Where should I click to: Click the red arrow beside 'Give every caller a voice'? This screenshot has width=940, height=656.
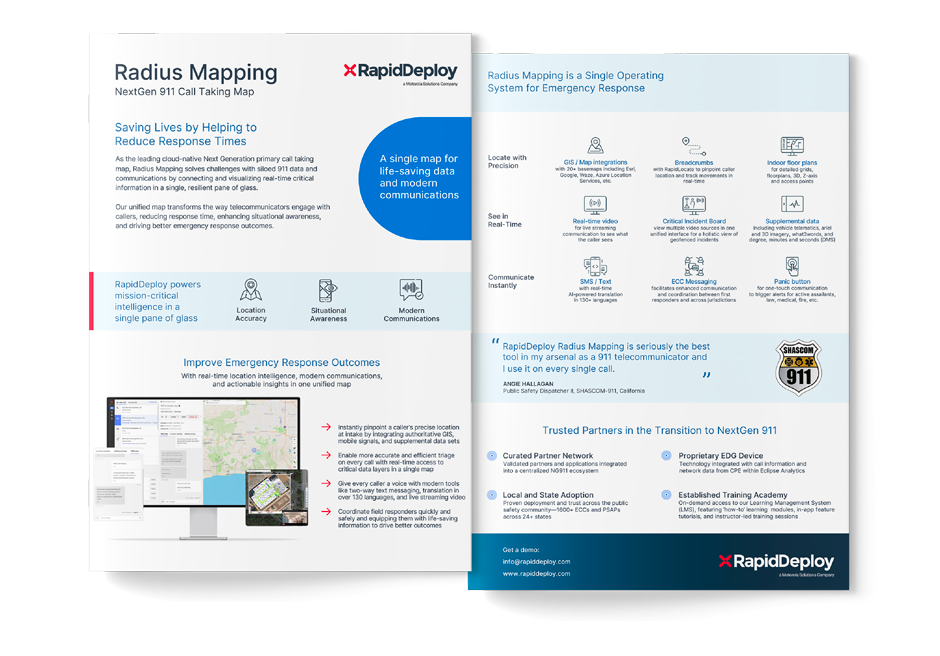point(326,483)
